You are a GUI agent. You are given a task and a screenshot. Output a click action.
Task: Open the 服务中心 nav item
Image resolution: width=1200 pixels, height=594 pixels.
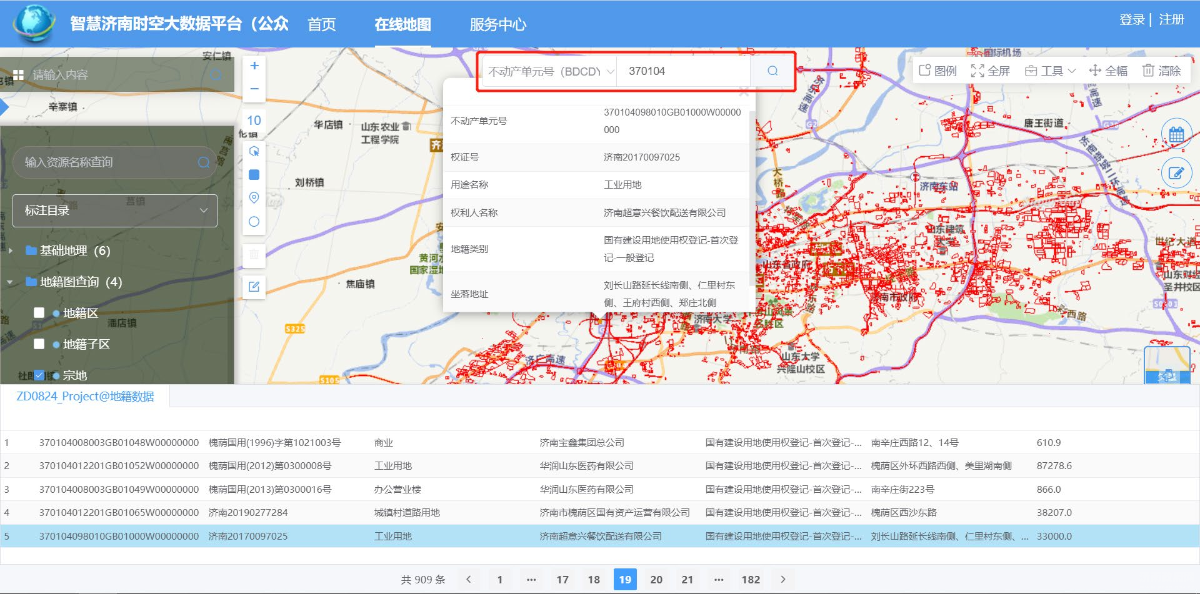pyautogui.click(x=497, y=24)
